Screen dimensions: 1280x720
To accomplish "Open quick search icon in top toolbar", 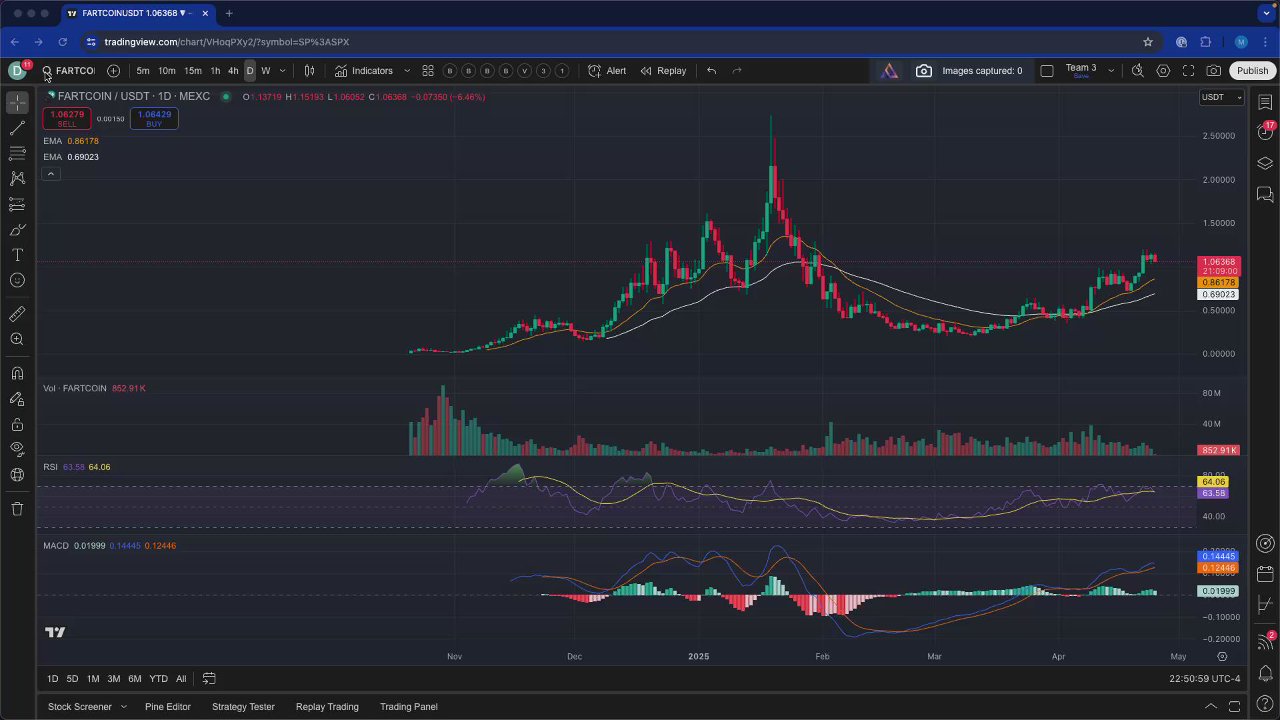I will click(1138, 71).
